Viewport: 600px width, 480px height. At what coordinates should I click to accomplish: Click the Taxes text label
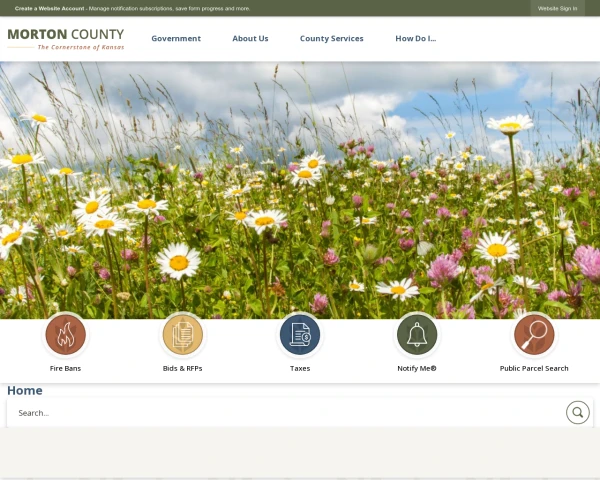pyautogui.click(x=300, y=368)
